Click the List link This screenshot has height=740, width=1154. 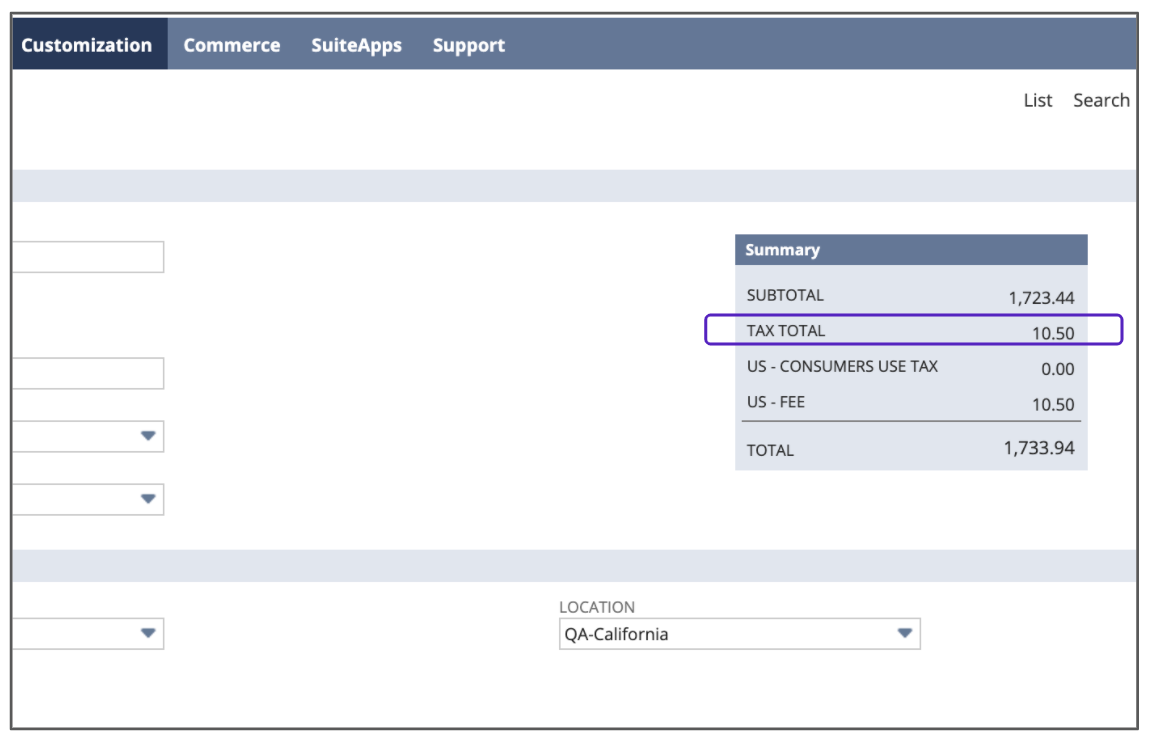tap(1037, 100)
